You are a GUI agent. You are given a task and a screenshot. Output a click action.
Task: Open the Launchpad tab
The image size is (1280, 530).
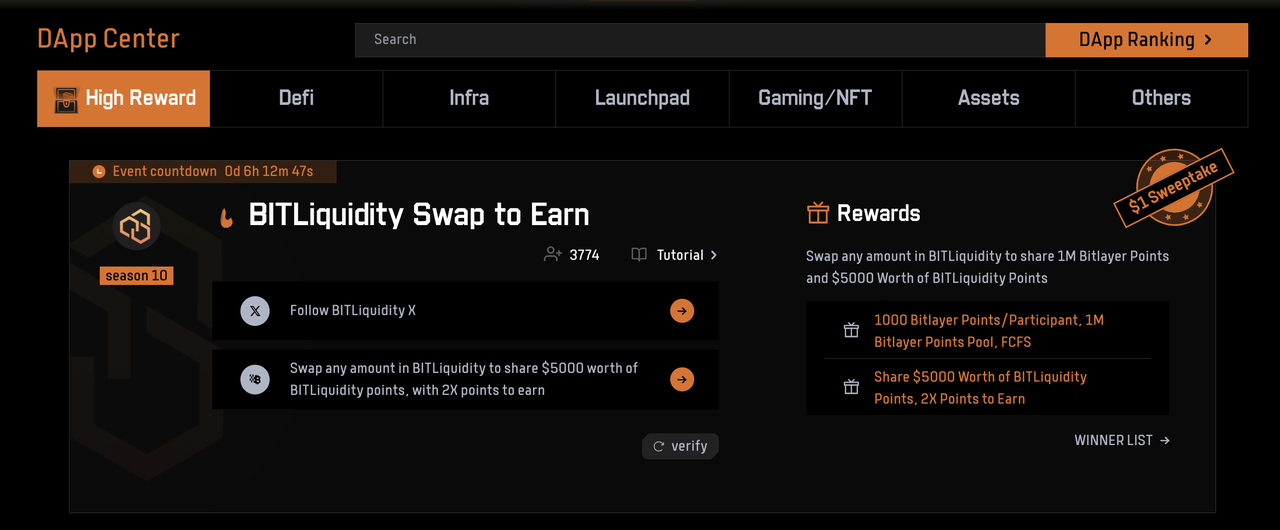pyautogui.click(x=642, y=98)
